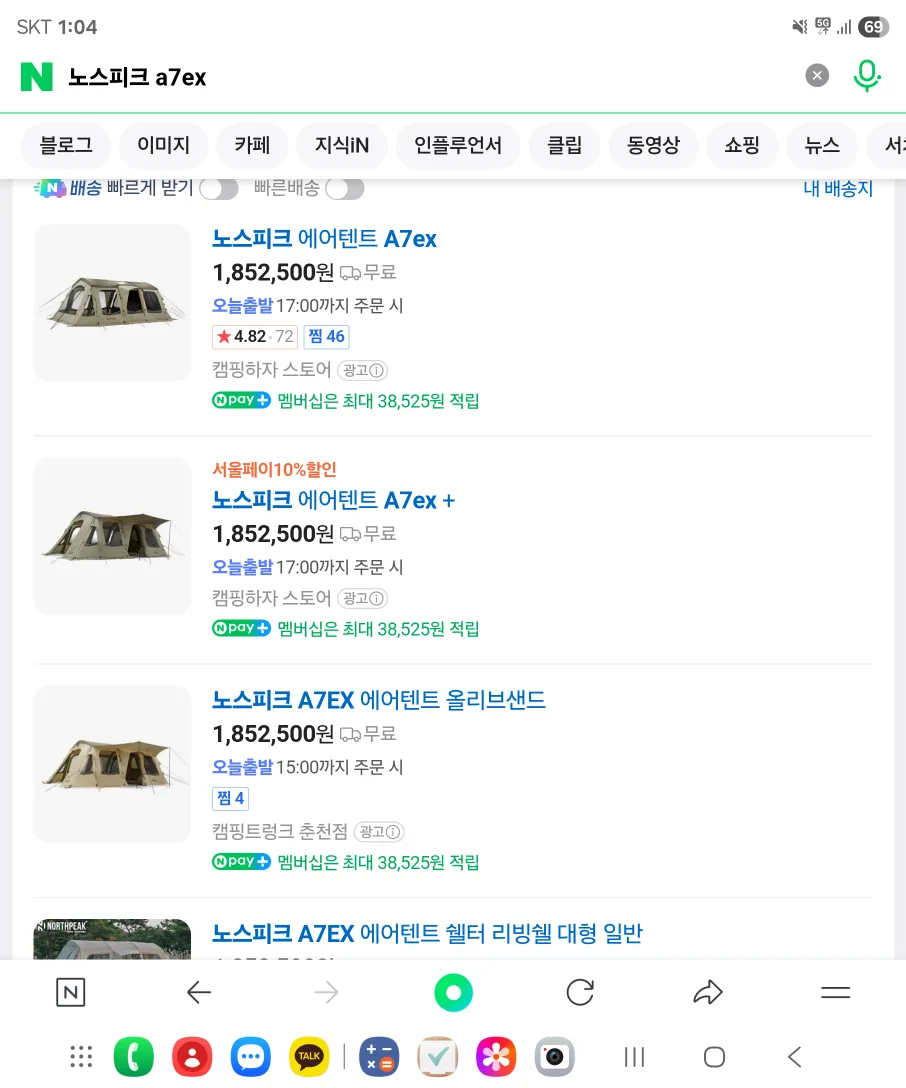Viewport: 906px width, 1088px height.
Task: Tap the green circle button in the bottom bar
Action: coord(453,993)
